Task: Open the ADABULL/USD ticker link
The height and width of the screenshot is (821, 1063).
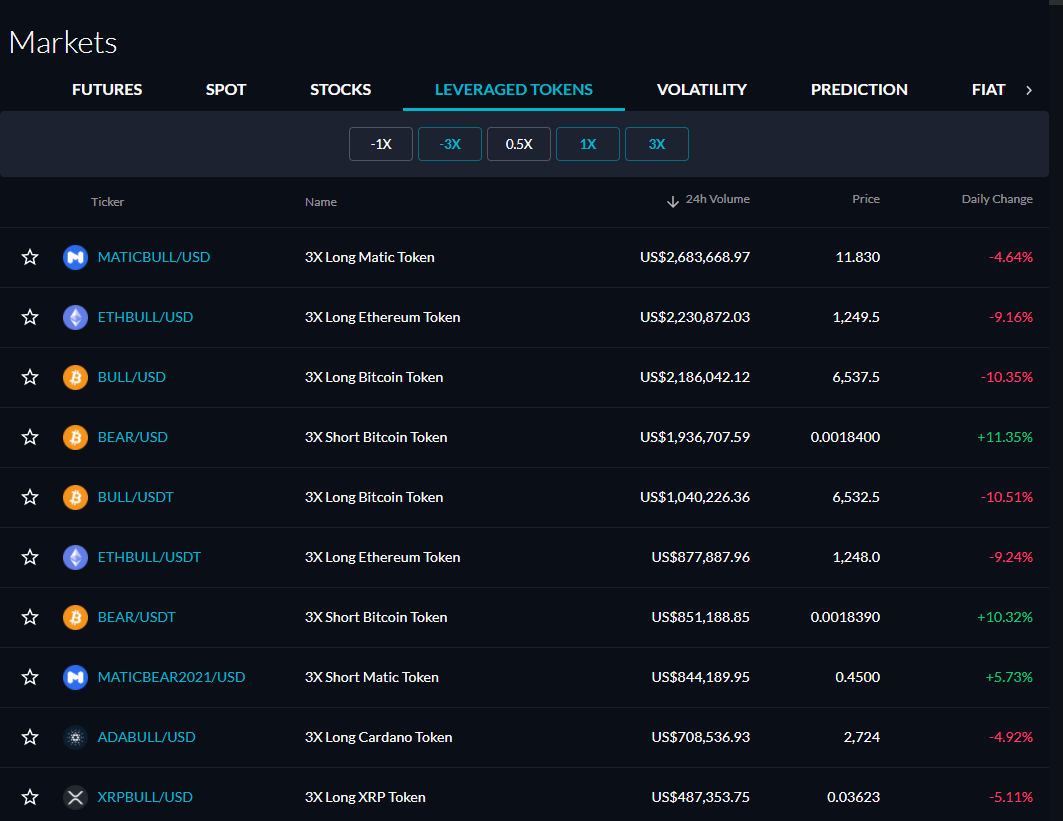Action: coord(146,737)
